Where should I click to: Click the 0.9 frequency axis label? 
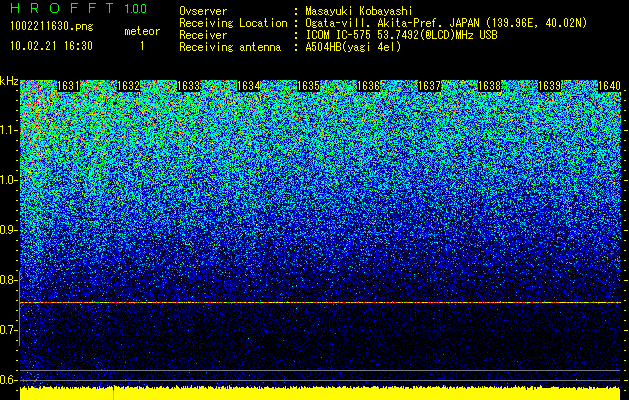[x=9, y=230]
